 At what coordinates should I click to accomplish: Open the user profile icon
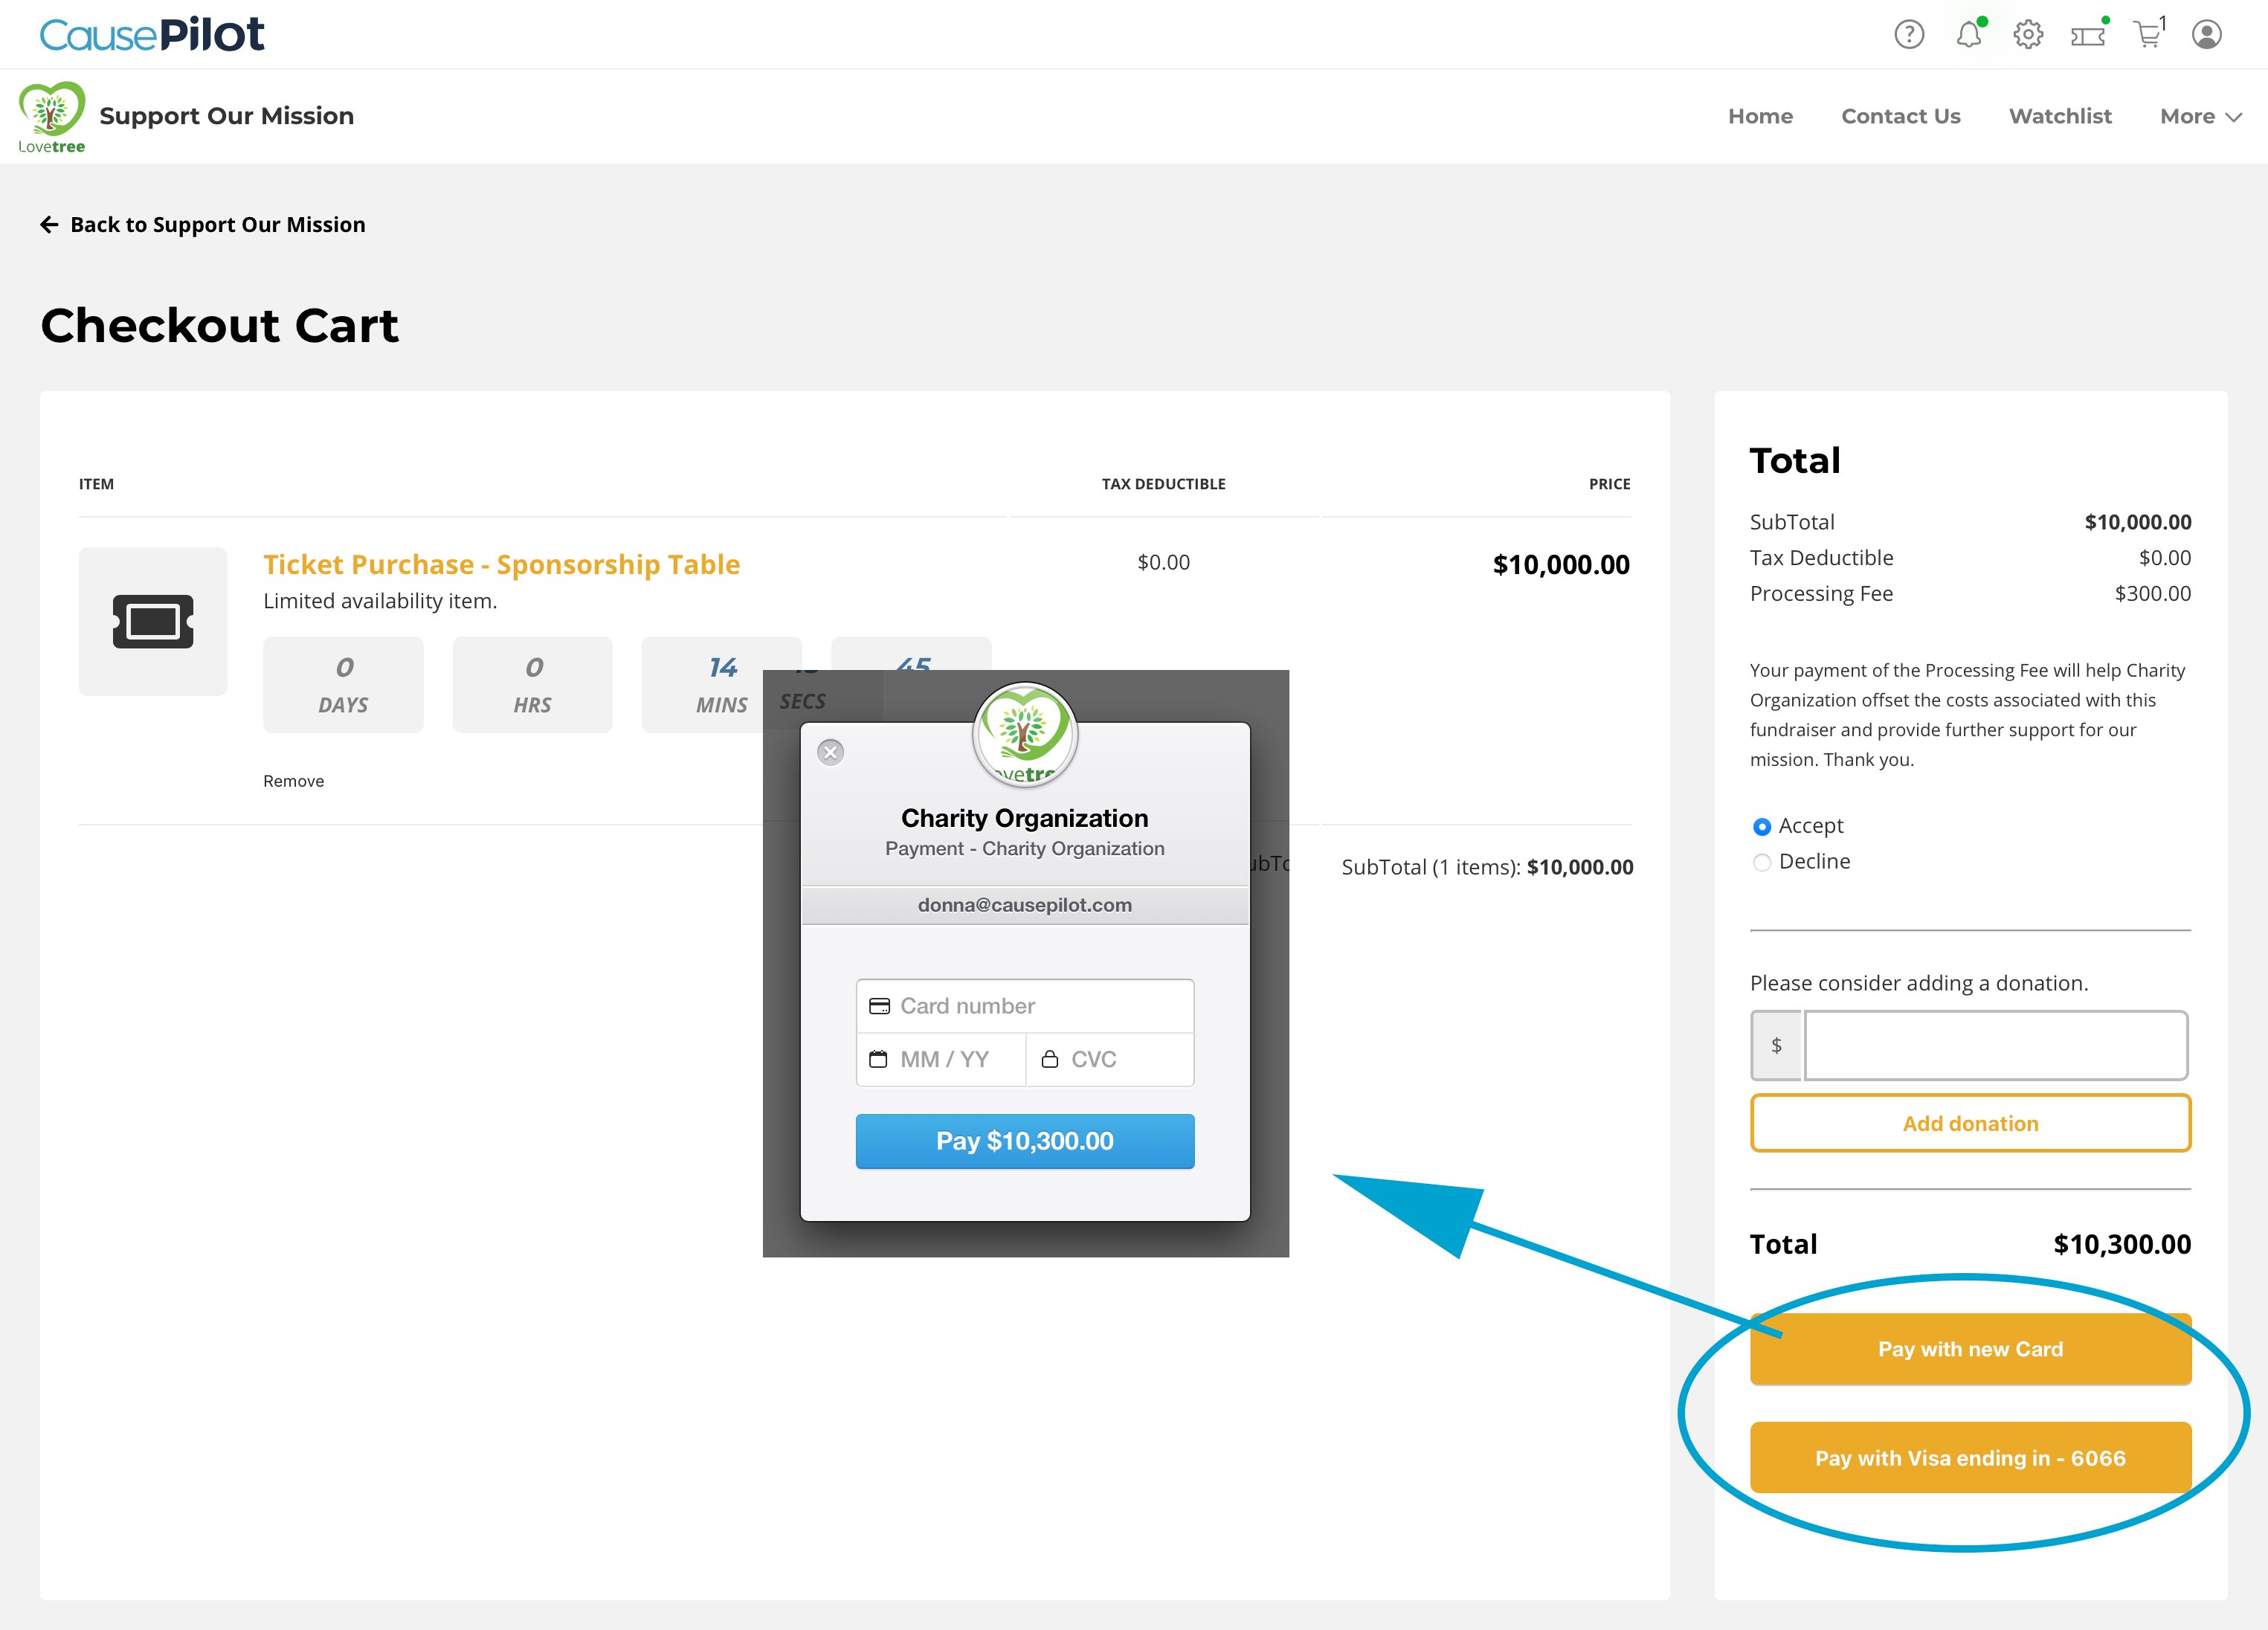click(x=2206, y=35)
